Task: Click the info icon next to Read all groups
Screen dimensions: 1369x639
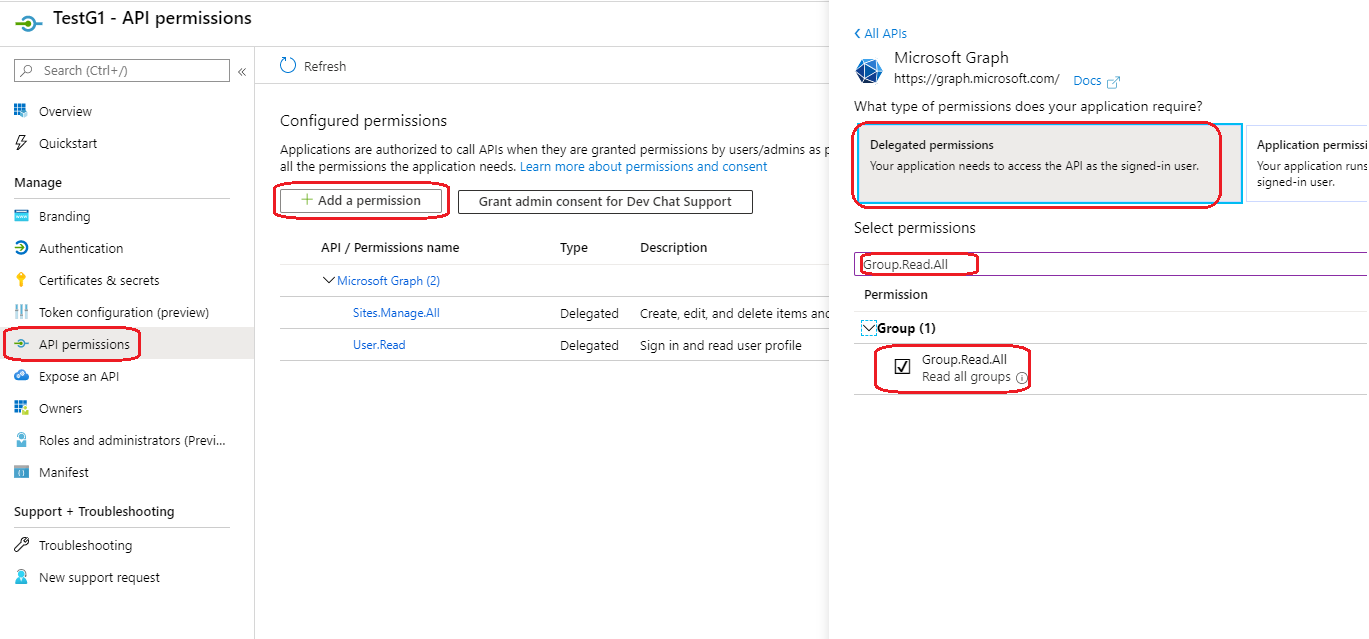Action: [x=1021, y=378]
